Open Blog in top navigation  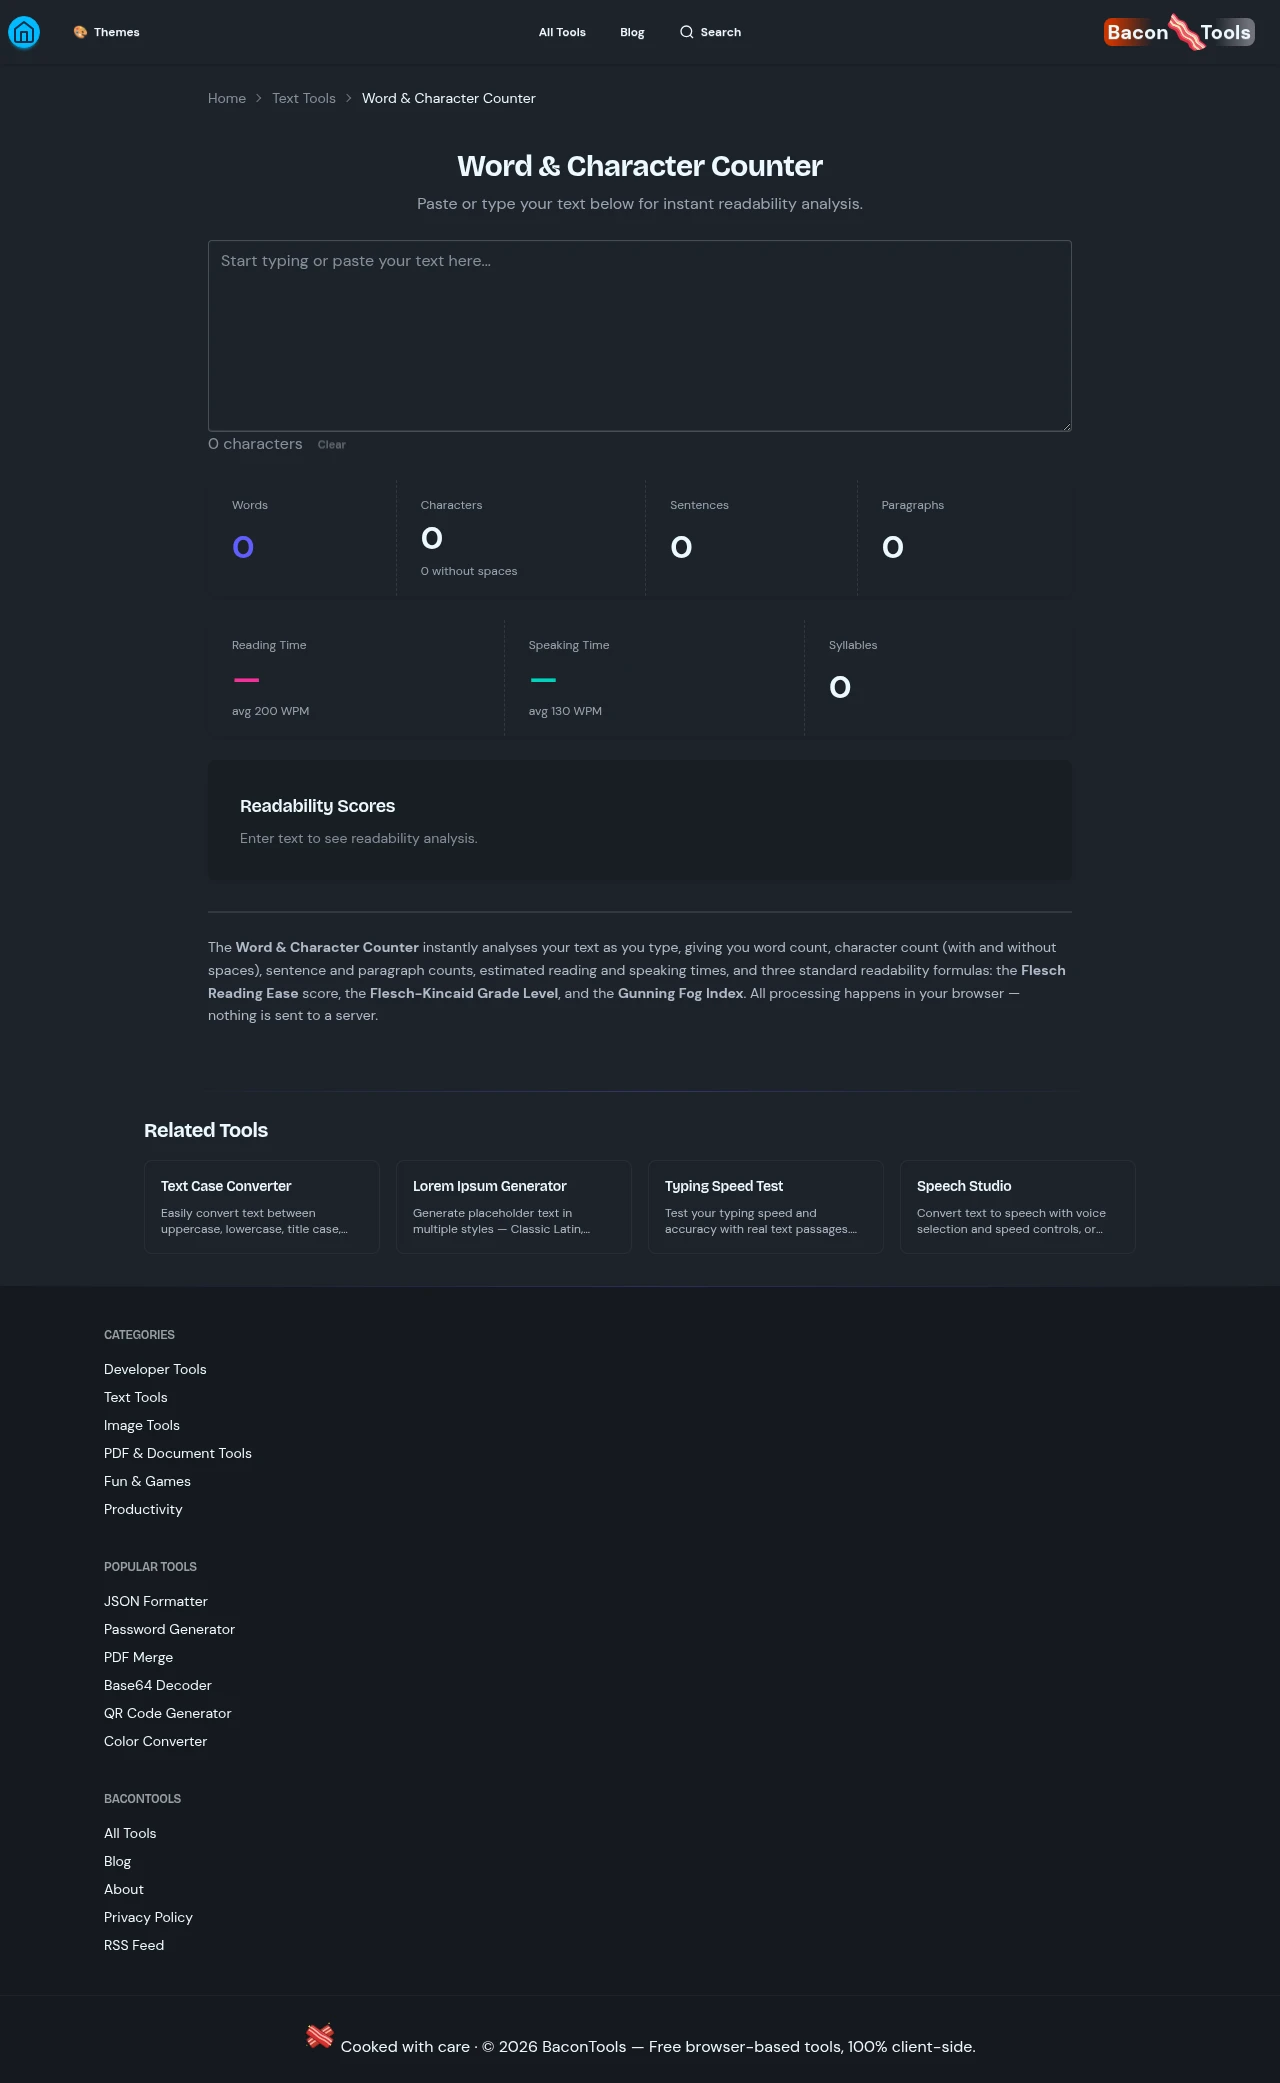coord(632,33)
